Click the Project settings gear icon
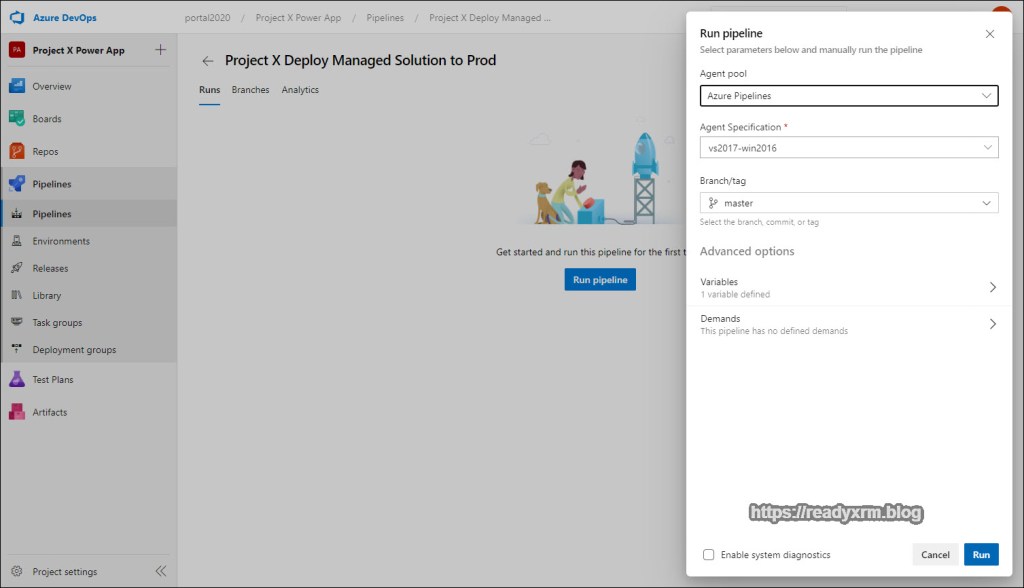The image size is (1024, 588). (16, 572)
